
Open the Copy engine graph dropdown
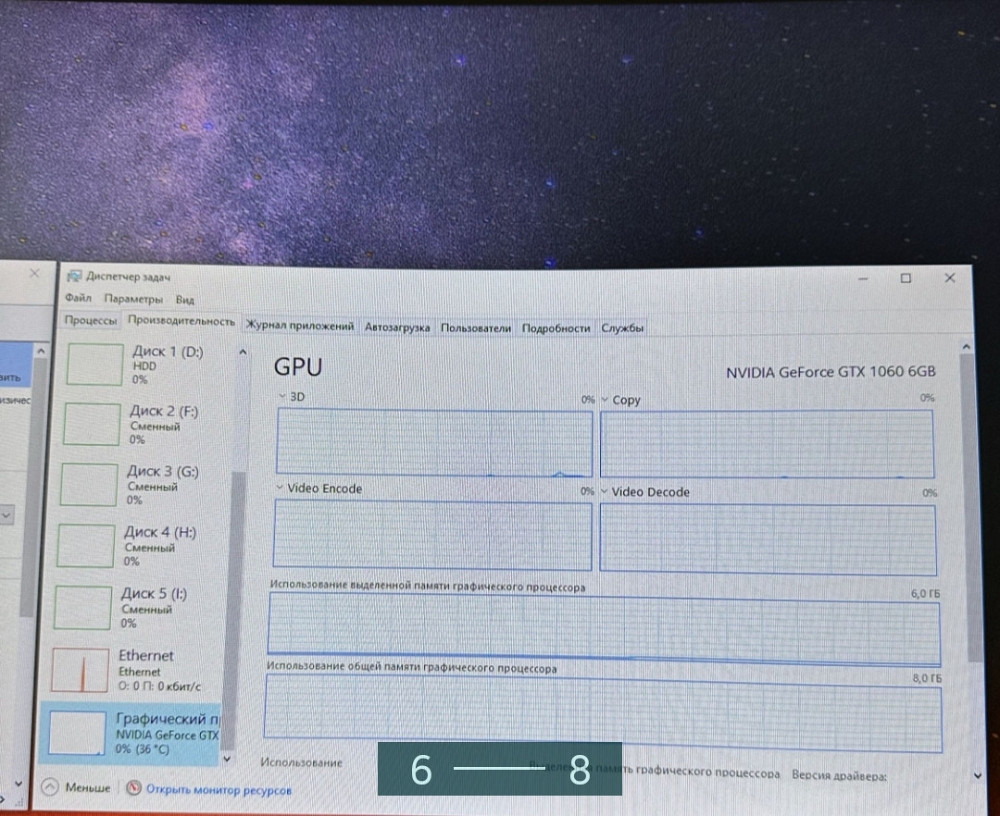click(604, 400)
